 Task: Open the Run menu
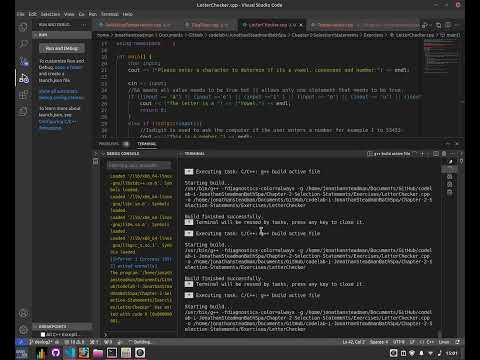92,14
